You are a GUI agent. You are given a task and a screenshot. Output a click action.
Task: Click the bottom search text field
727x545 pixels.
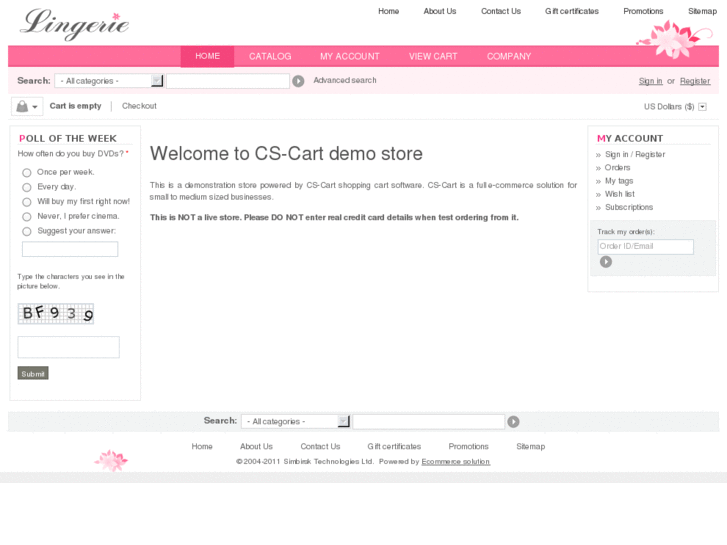(x=428, y=422)
